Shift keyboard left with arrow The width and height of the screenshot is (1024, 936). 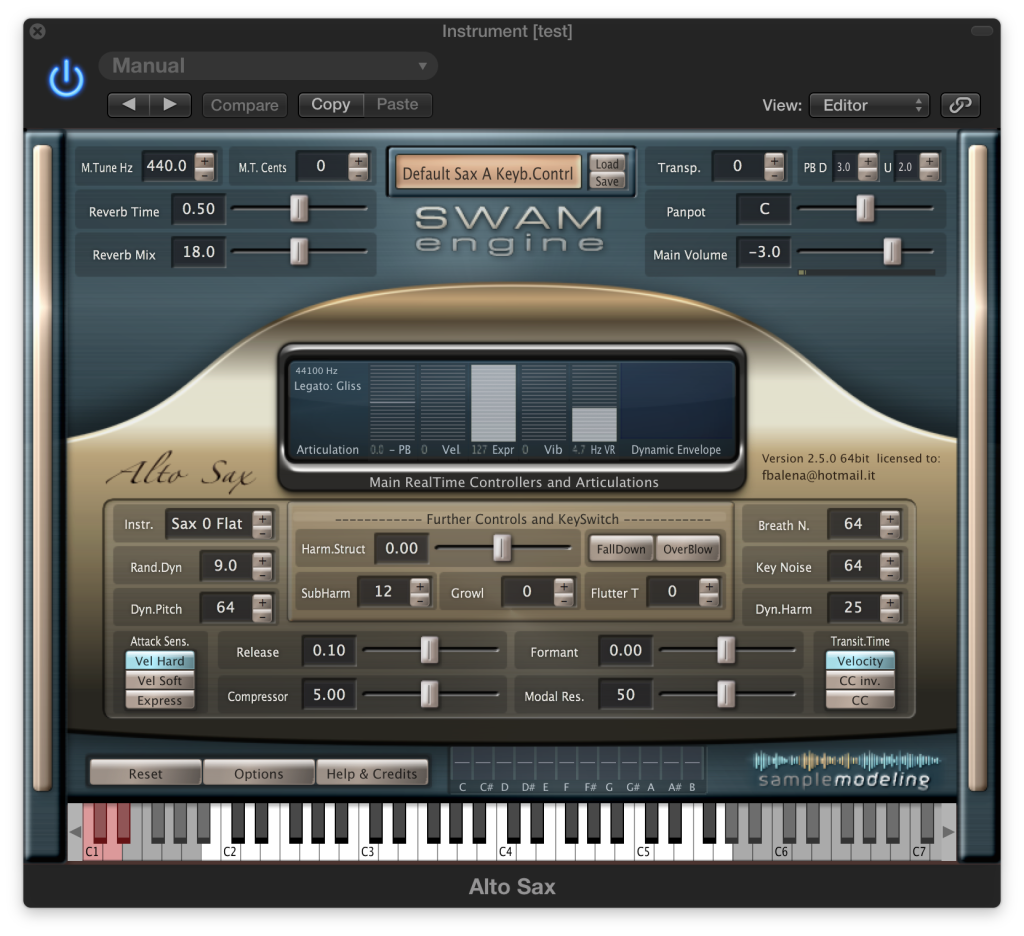tap(75, 831)
